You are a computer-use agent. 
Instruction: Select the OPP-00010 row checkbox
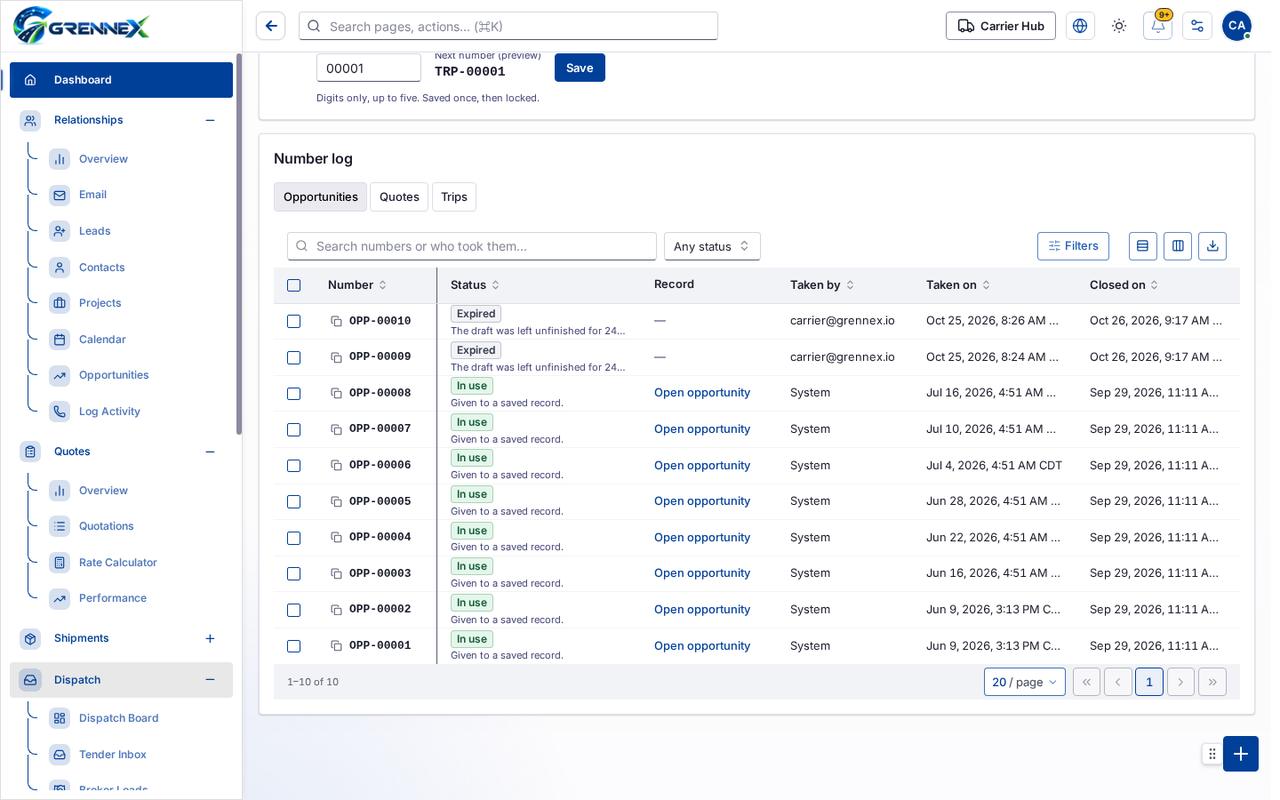point(294,321)
